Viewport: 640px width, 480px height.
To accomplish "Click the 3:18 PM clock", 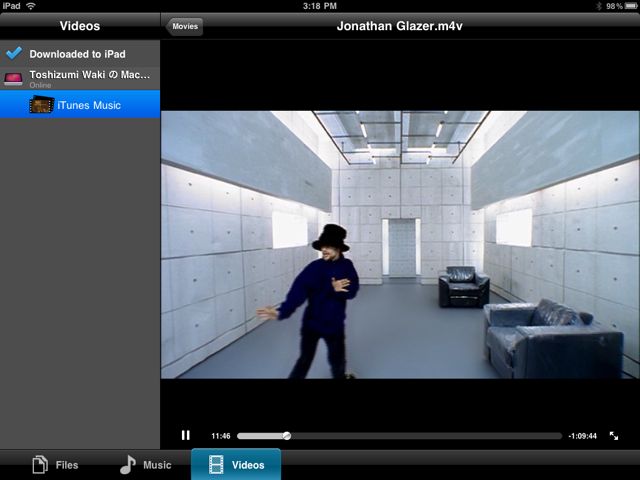I will [x=320, y=6].
